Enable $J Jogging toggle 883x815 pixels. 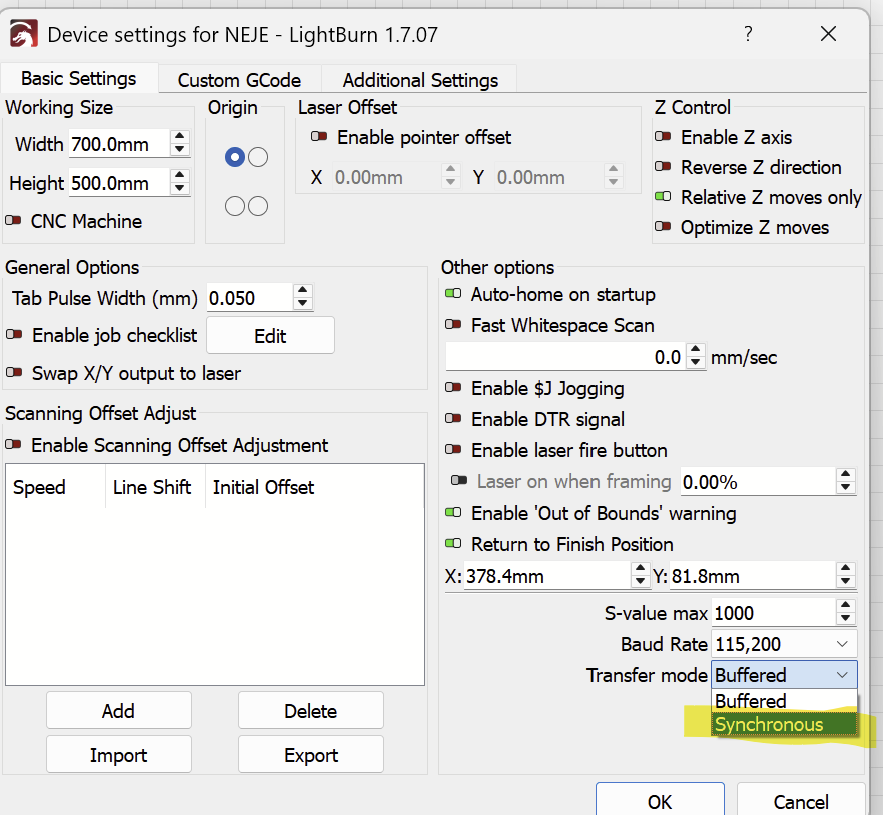pos(453,388)
